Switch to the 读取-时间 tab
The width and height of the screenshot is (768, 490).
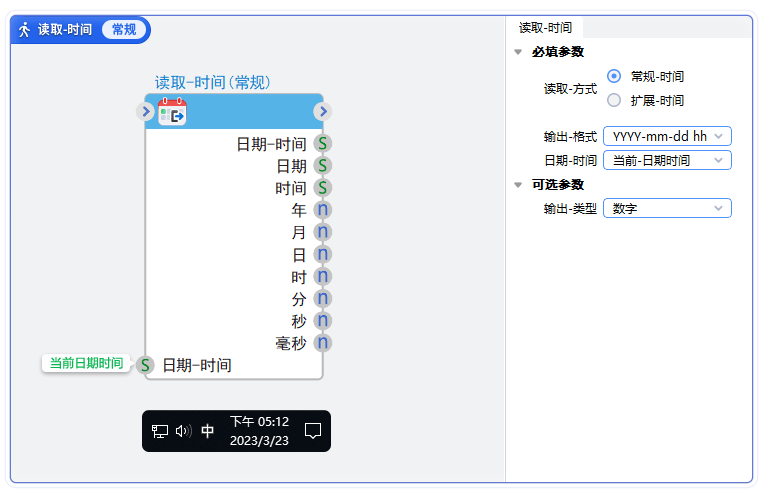point(545,28)
